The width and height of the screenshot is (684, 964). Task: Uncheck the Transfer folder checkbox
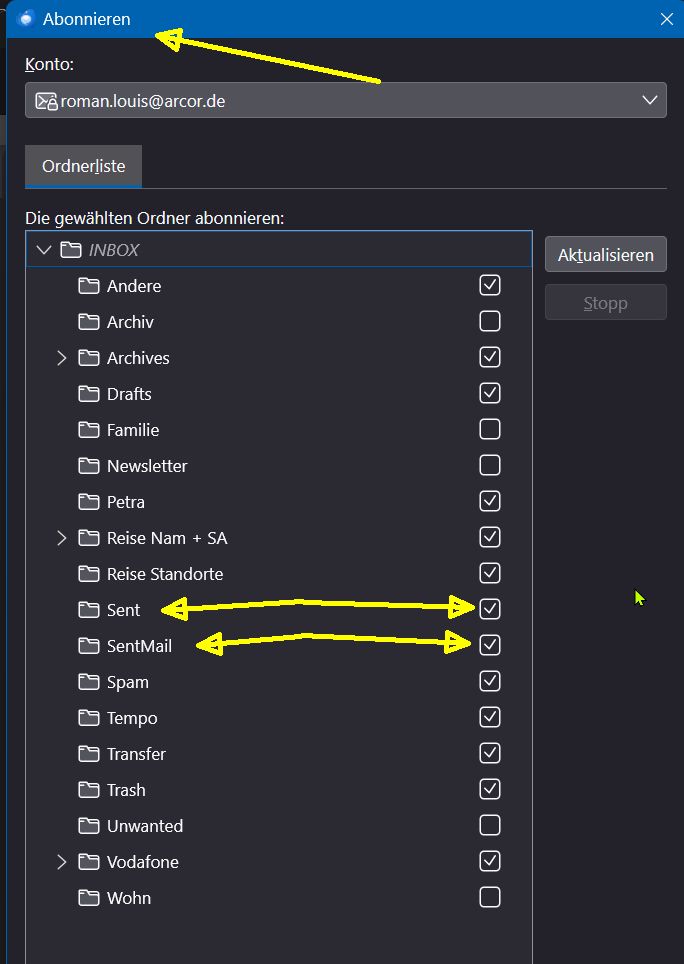point(490,753)
